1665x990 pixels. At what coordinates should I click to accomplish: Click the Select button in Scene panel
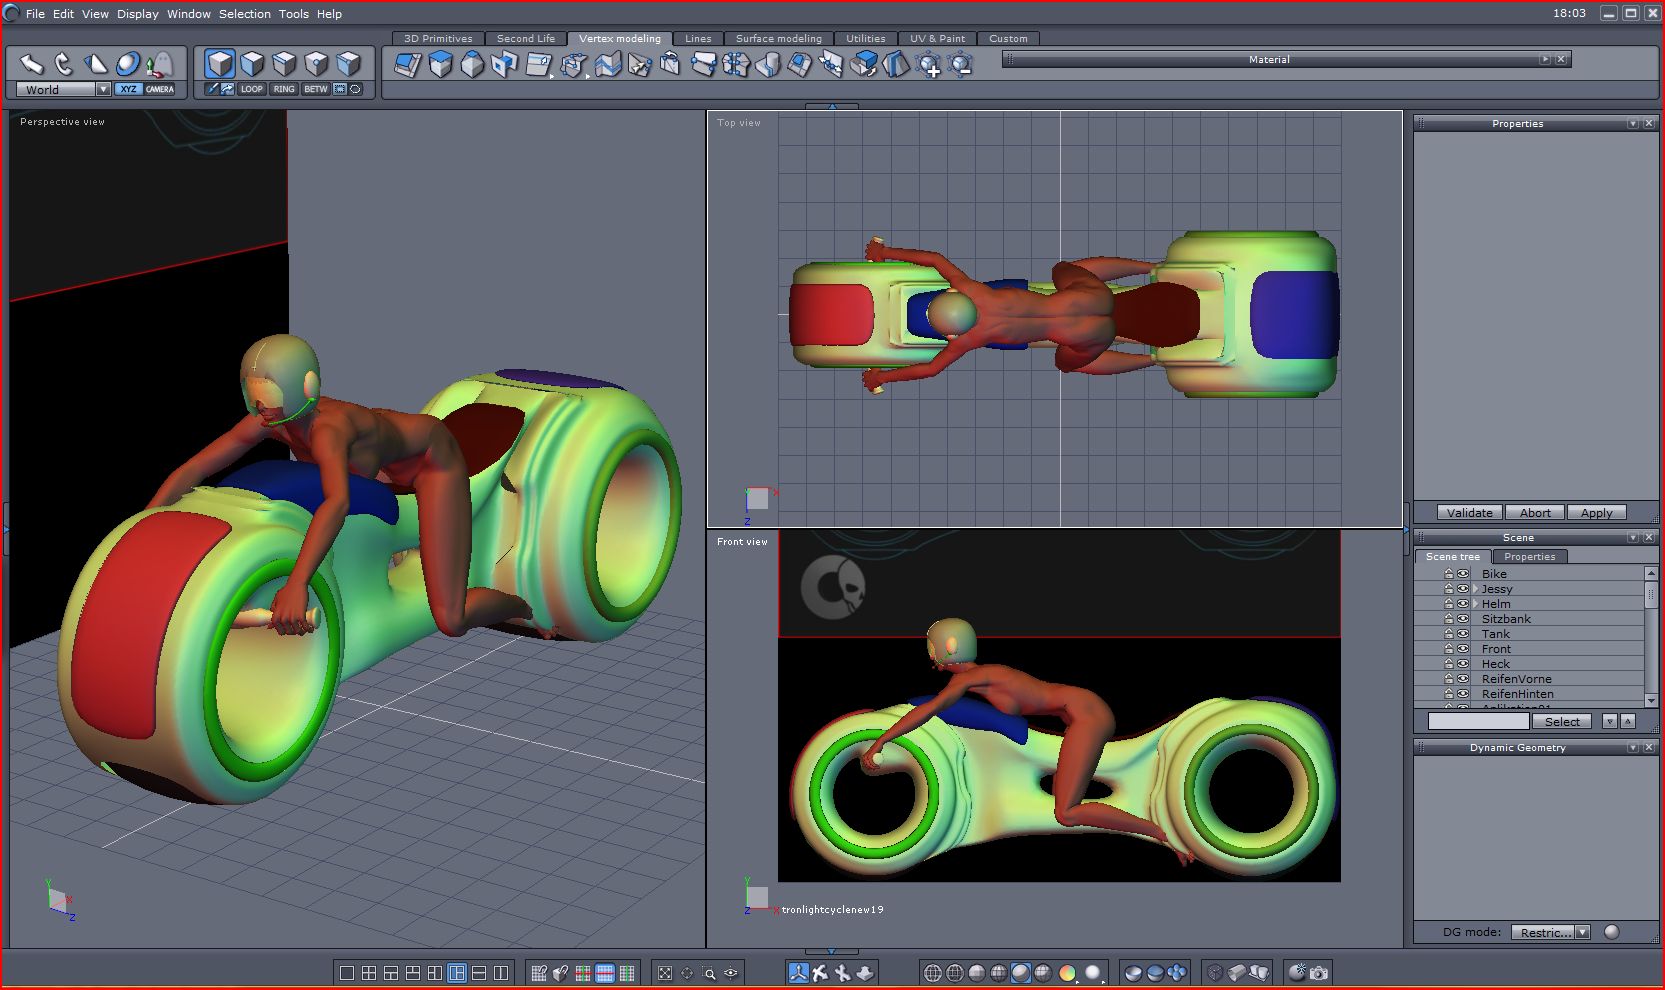[1561, 721]
